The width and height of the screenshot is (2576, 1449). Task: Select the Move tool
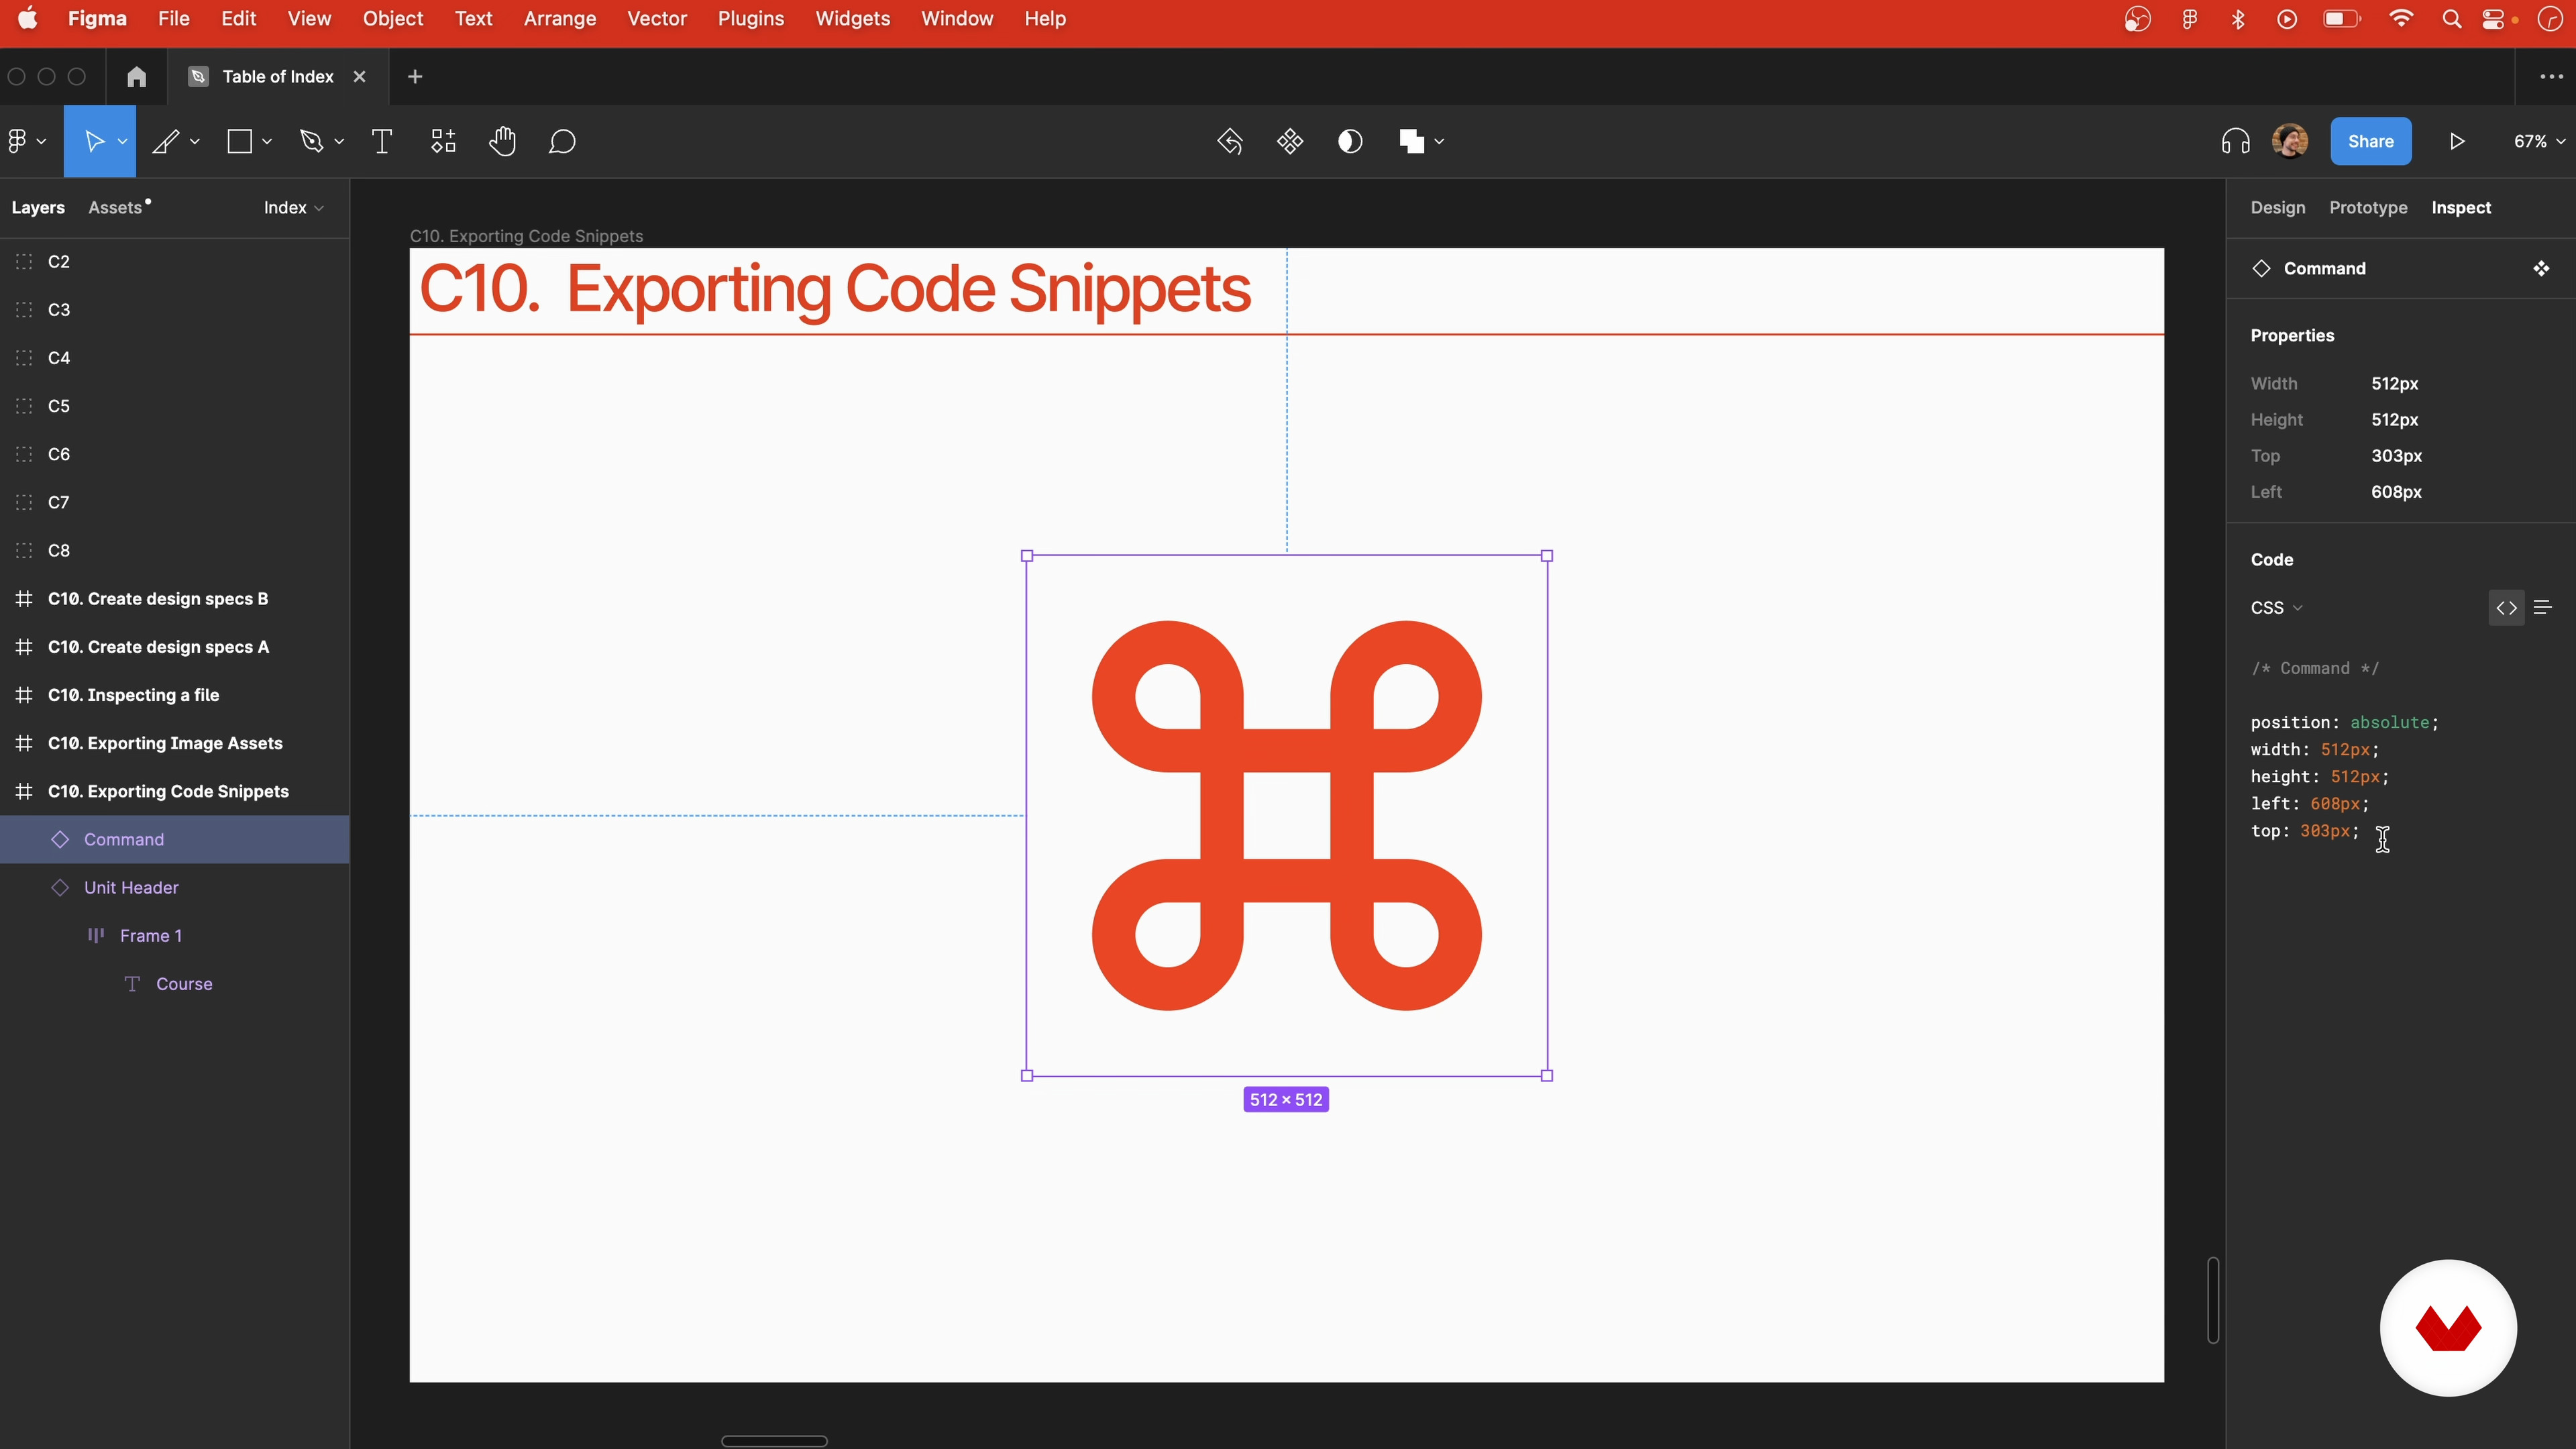click(94, 141)
